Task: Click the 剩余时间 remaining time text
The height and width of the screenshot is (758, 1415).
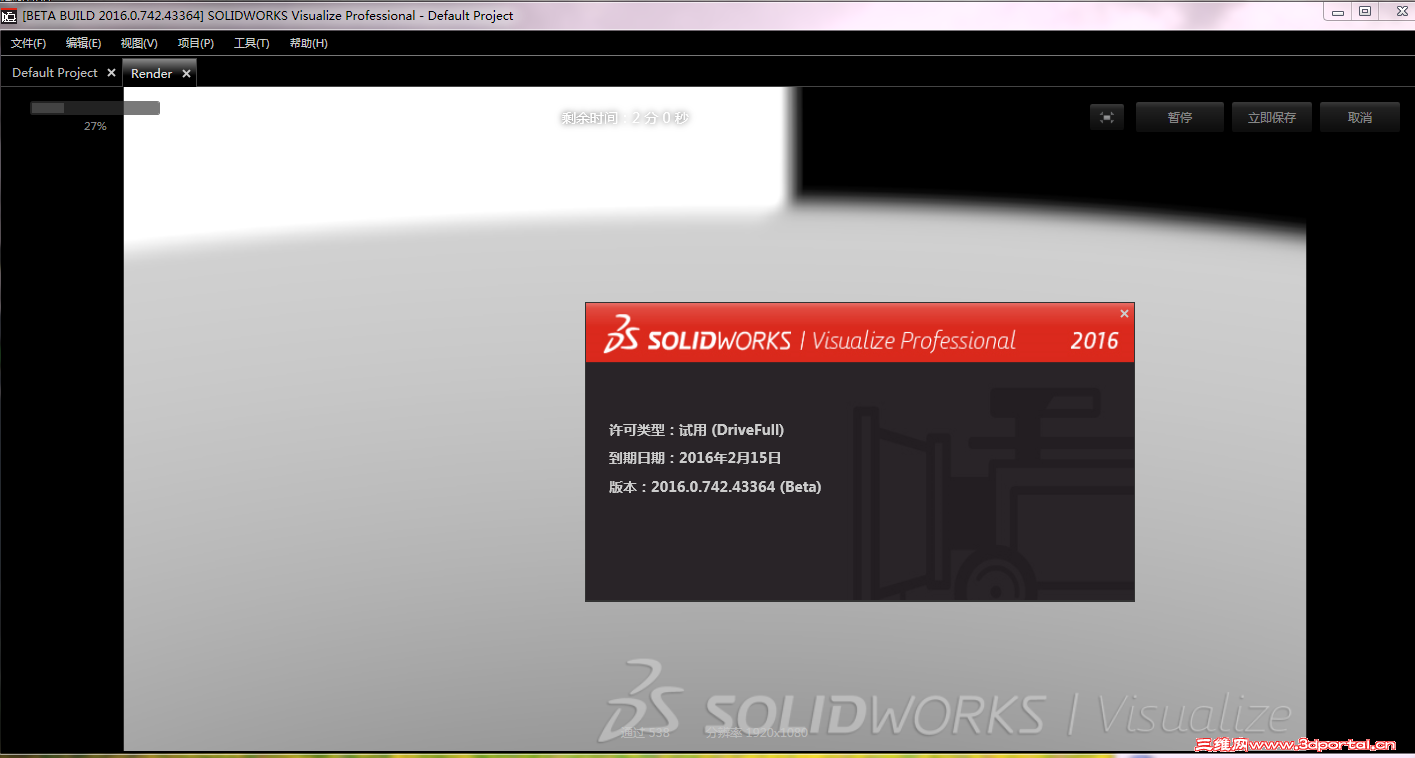Action: 625,118
